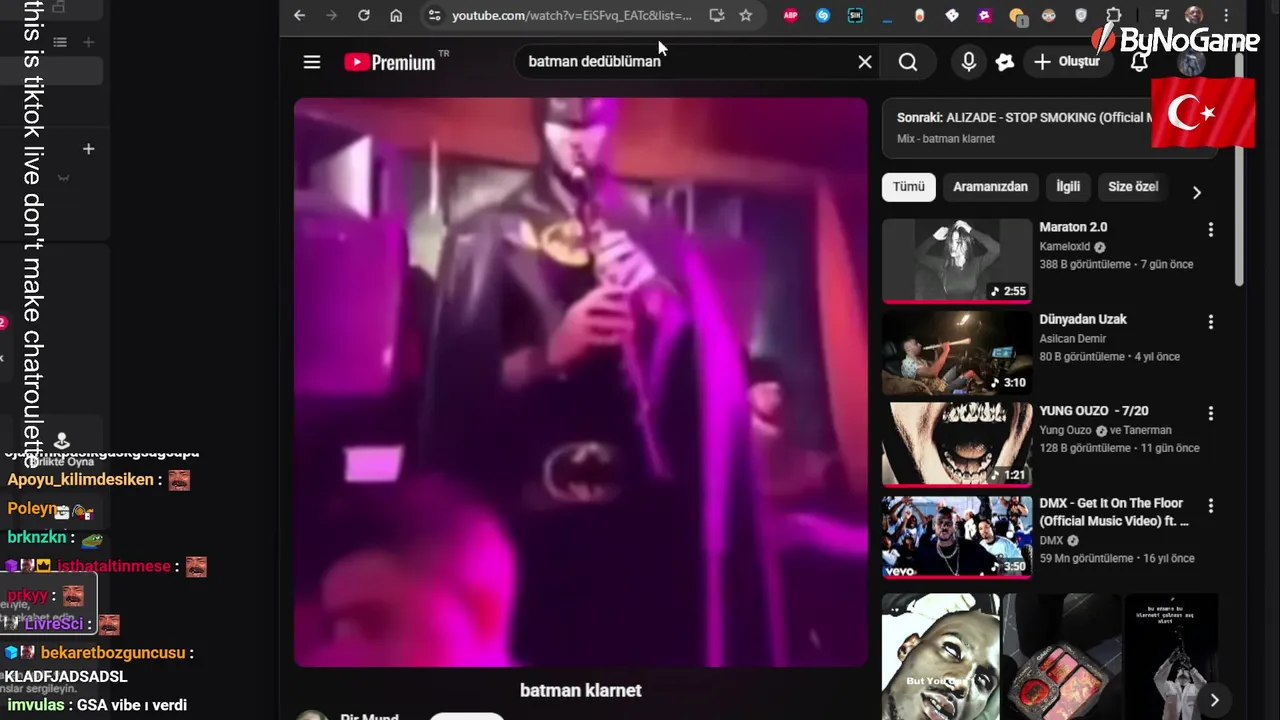The height and width of the screenshot is (720, 1280).
Task: Open the middle Shorts thumbnail with red tray
Action: pos(1062,657)
